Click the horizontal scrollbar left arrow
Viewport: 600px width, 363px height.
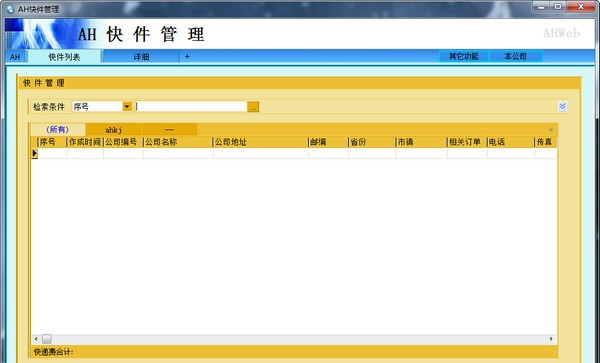tap(36, 339)
